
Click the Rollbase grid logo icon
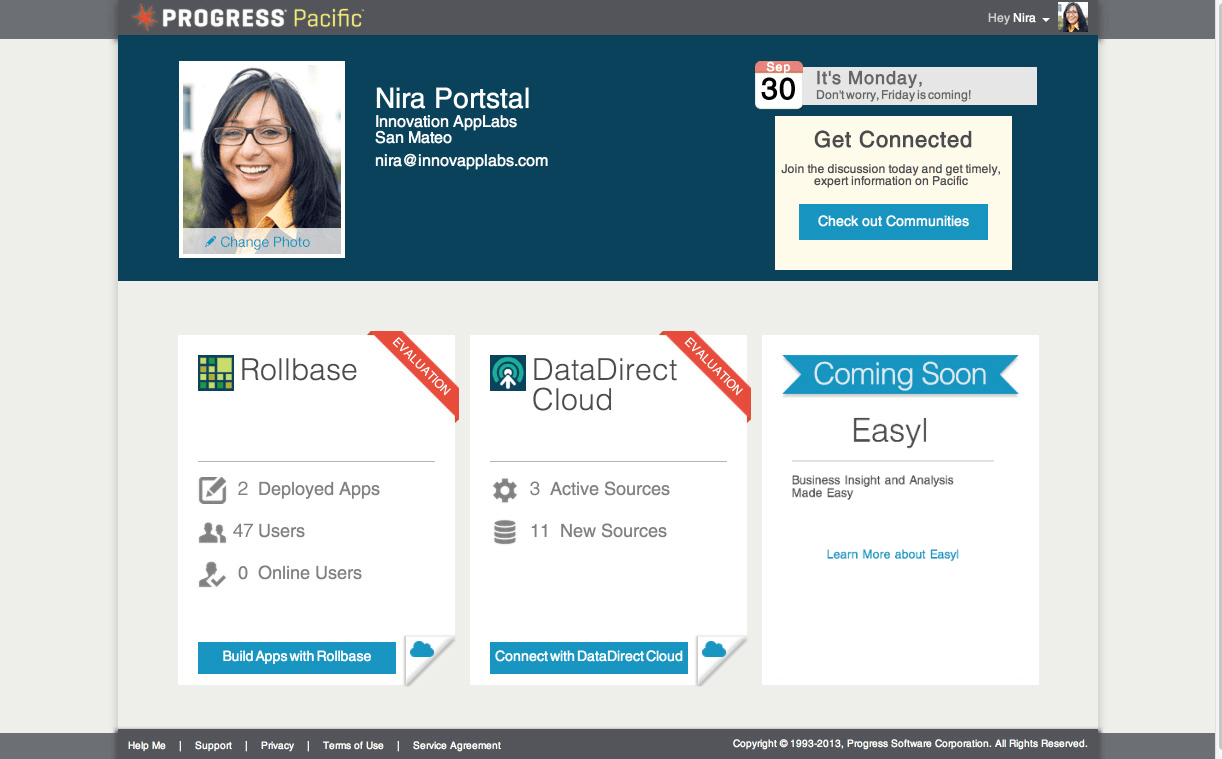coord(216,372)
